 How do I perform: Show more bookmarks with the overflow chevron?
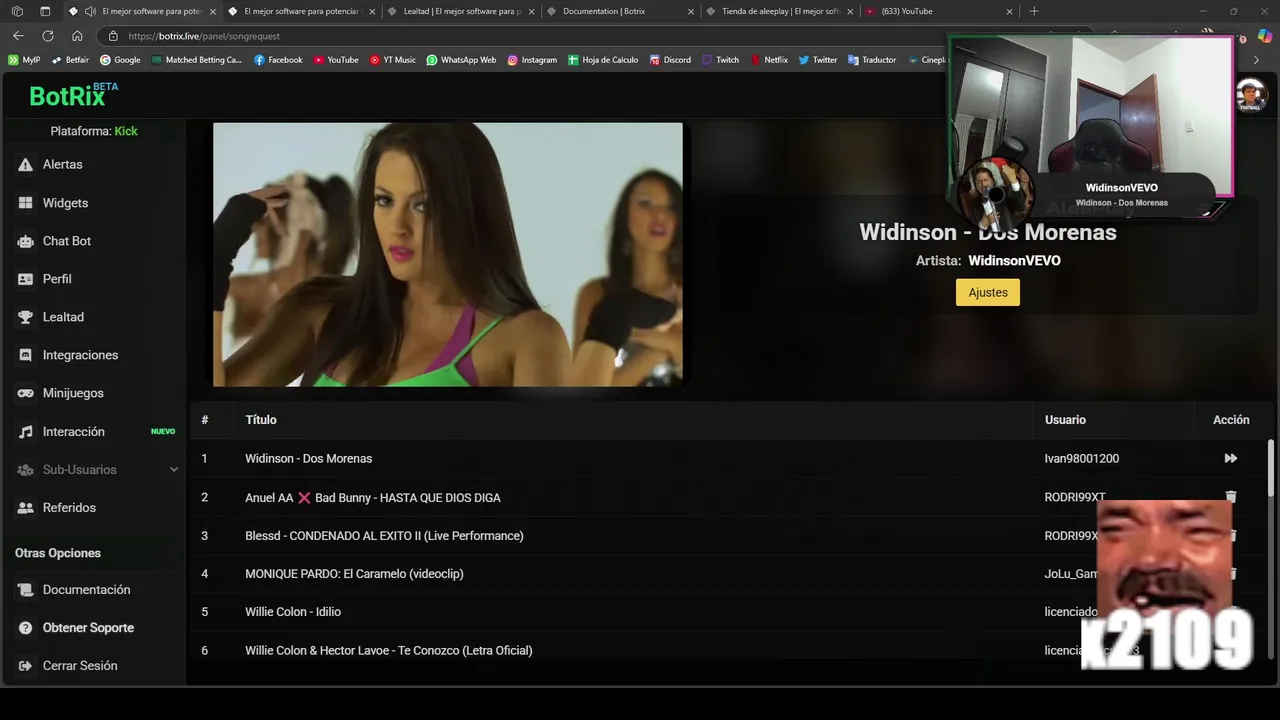[1257, 60]
